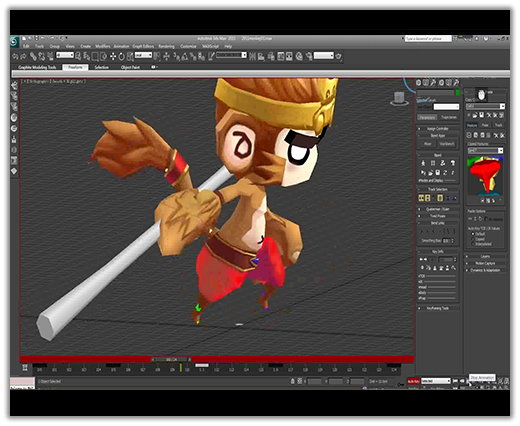The height and width of the screenshot is (426, 520).
Task: Switch to the Object Paint ribbon tab
Action: coord(130,67)
